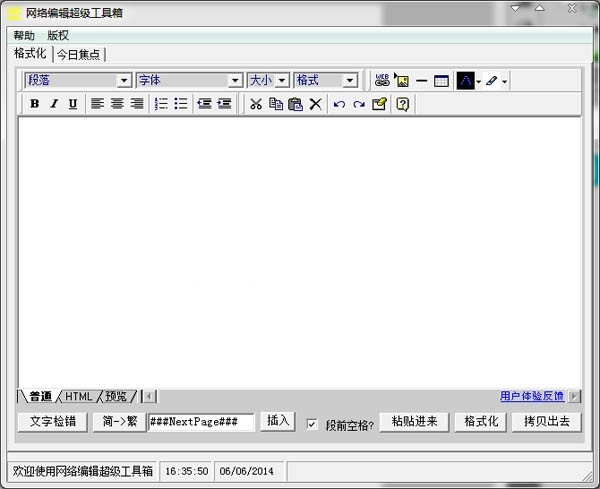Viewport: 600px width, 489px height.
Task: Open the 大小 size dropdown
Action: pyautogui.click(x=268, y=80)
